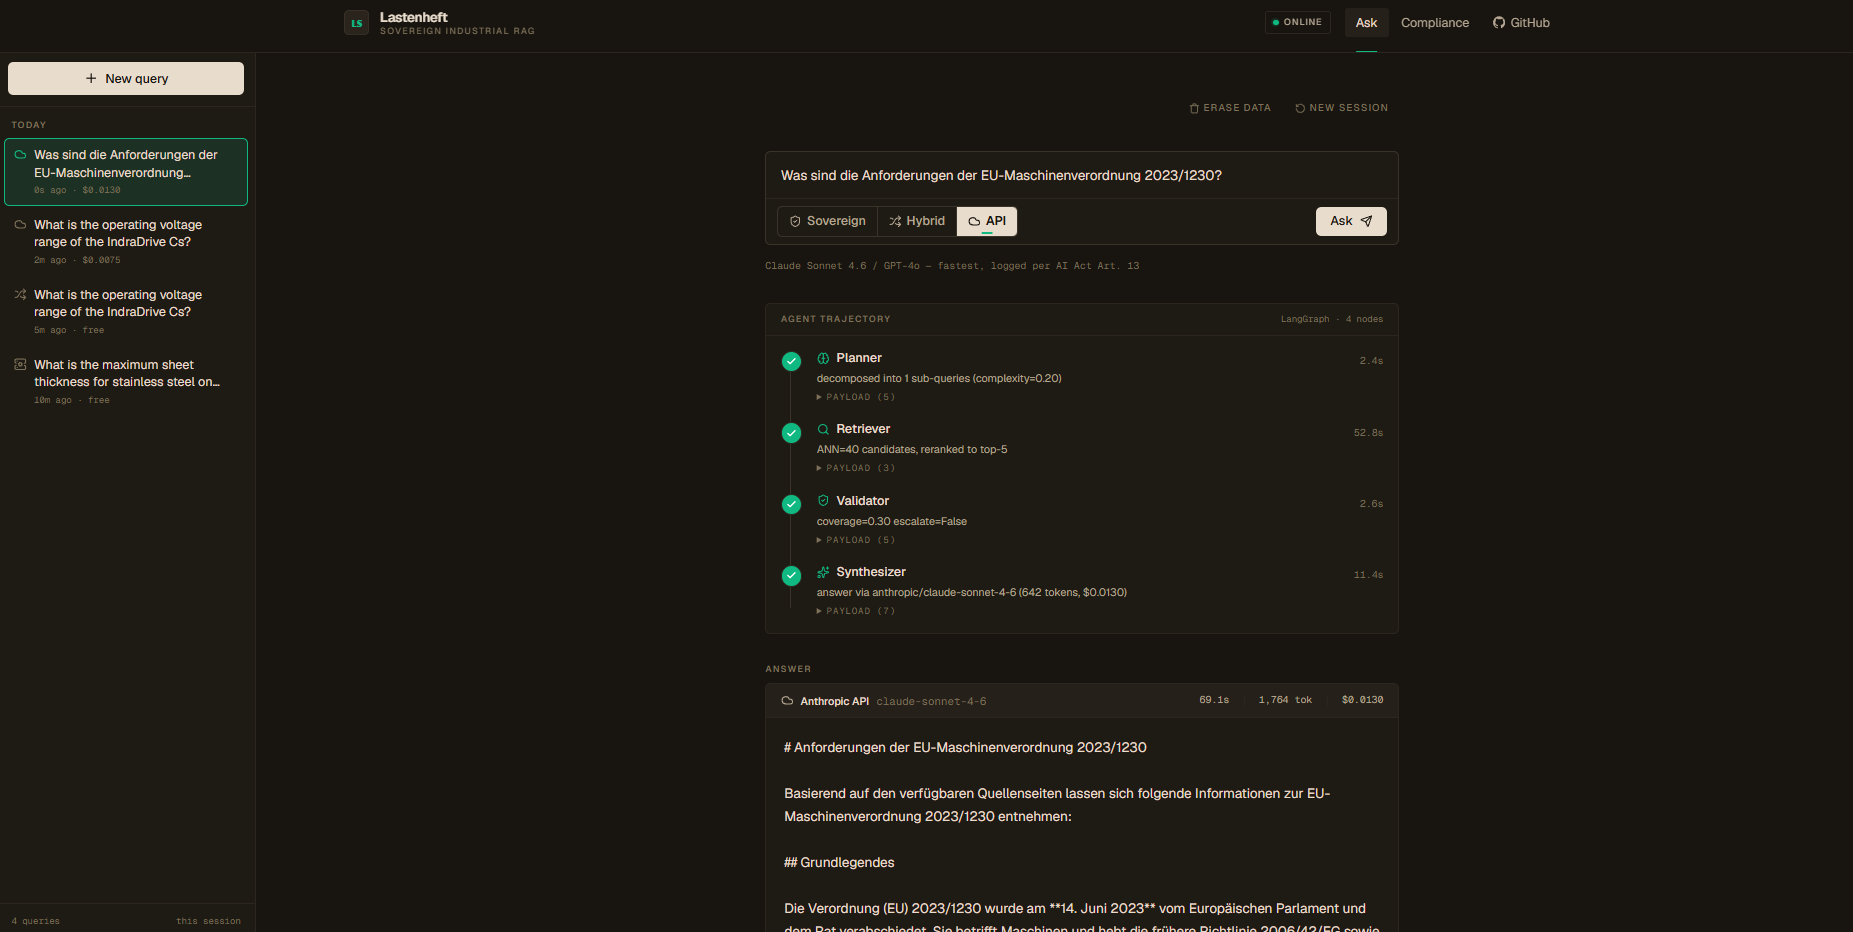
Task: Click the Planner node title
Action: pos(859,358)
